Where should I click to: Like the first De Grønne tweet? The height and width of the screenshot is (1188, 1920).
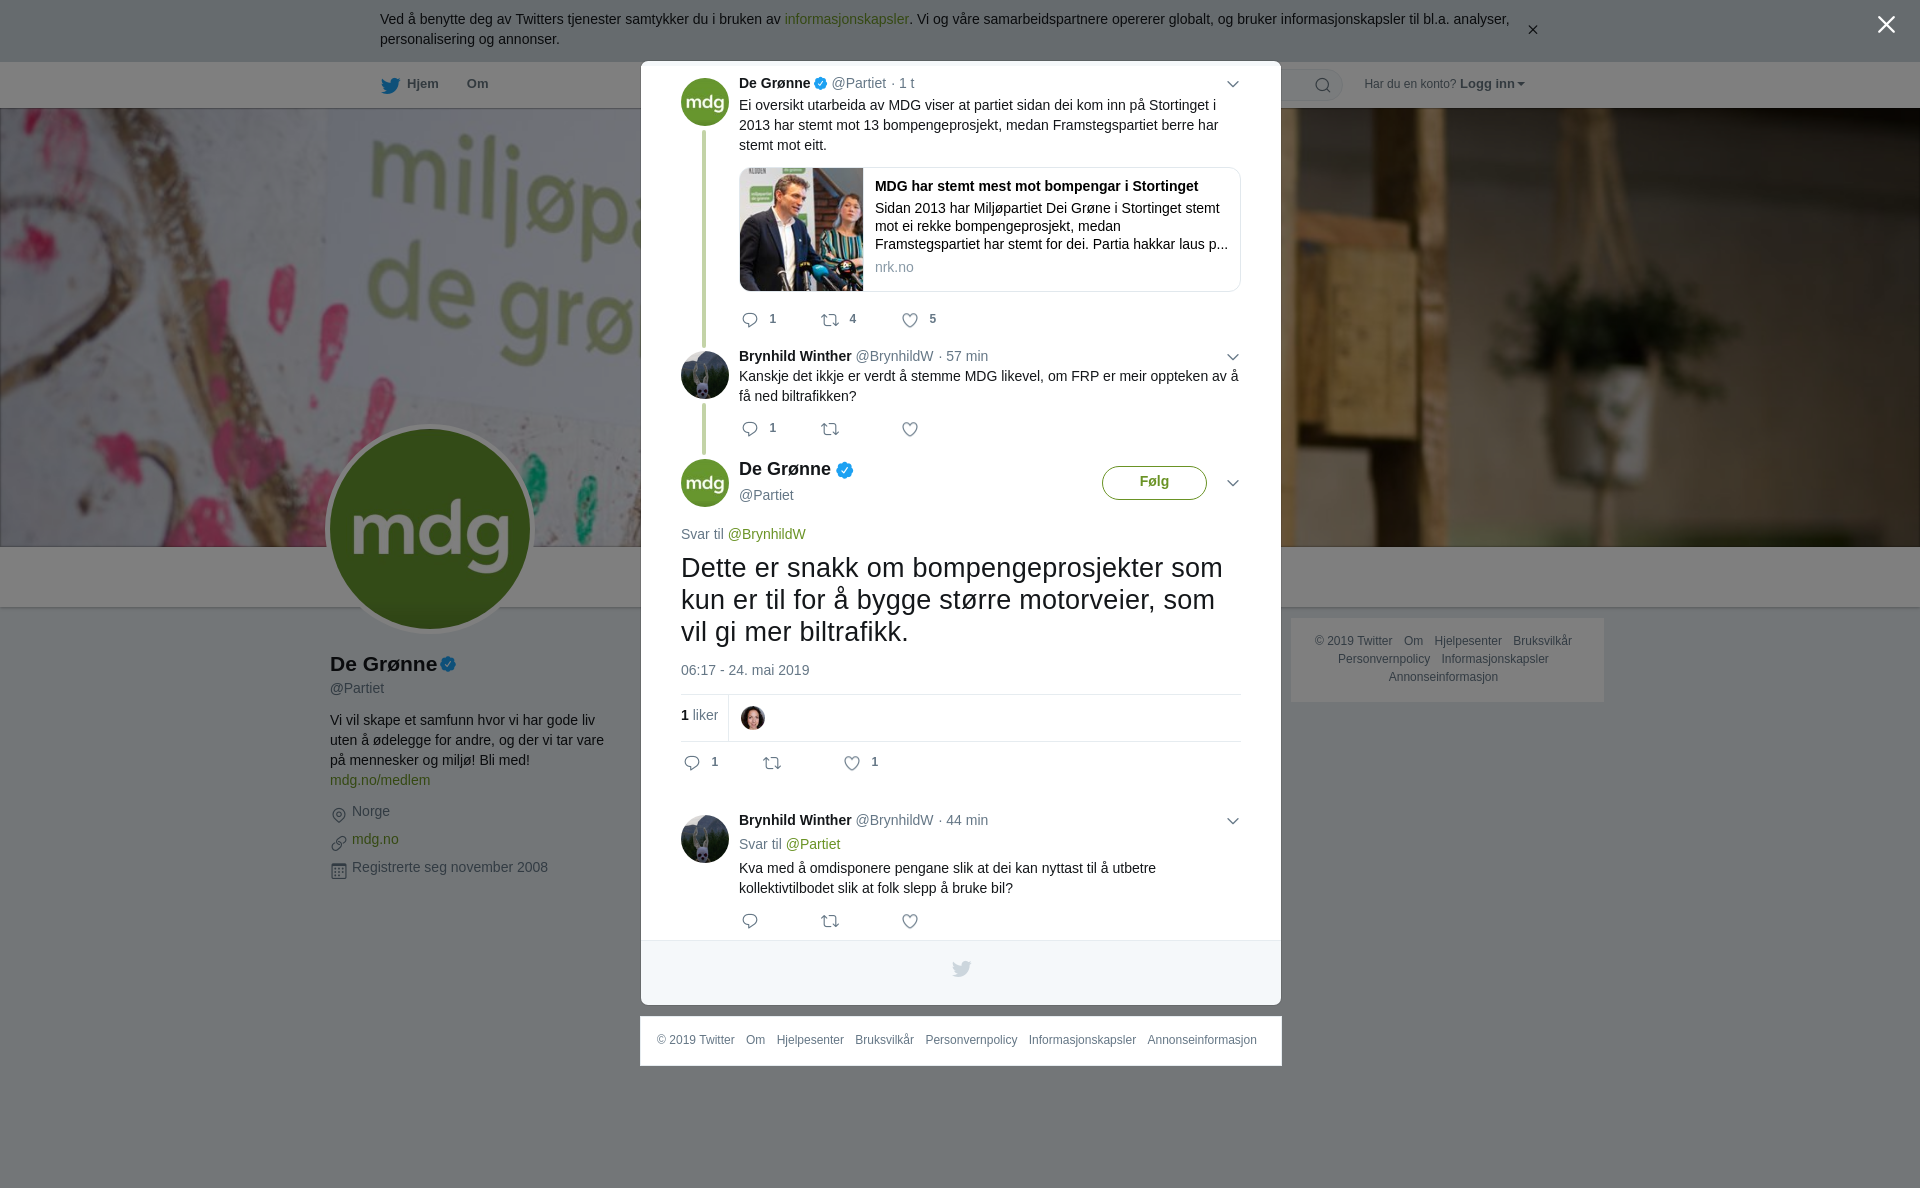[910, 320]
